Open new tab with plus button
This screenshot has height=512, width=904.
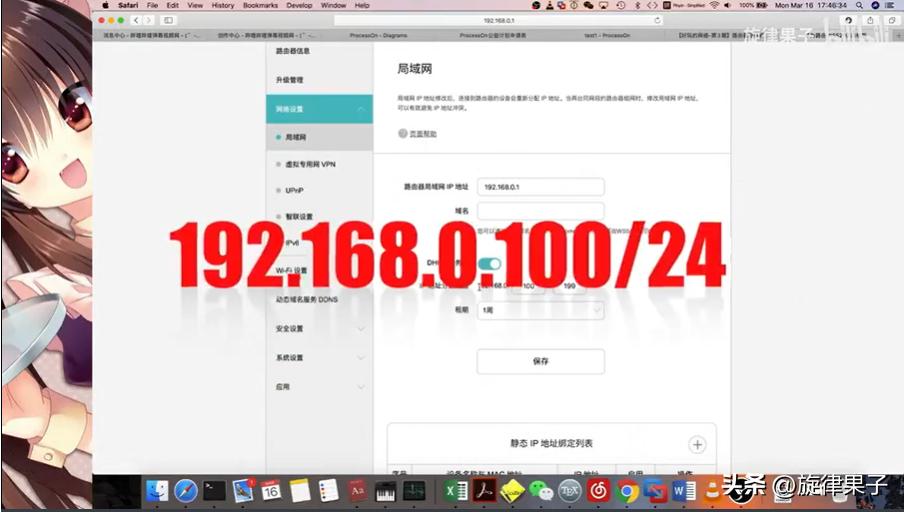click(x=898, y=35)
